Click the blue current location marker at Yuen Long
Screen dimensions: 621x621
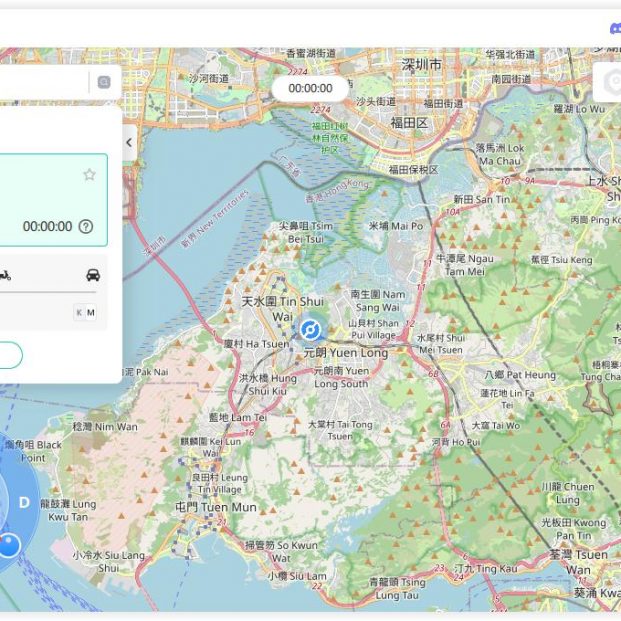310,331
